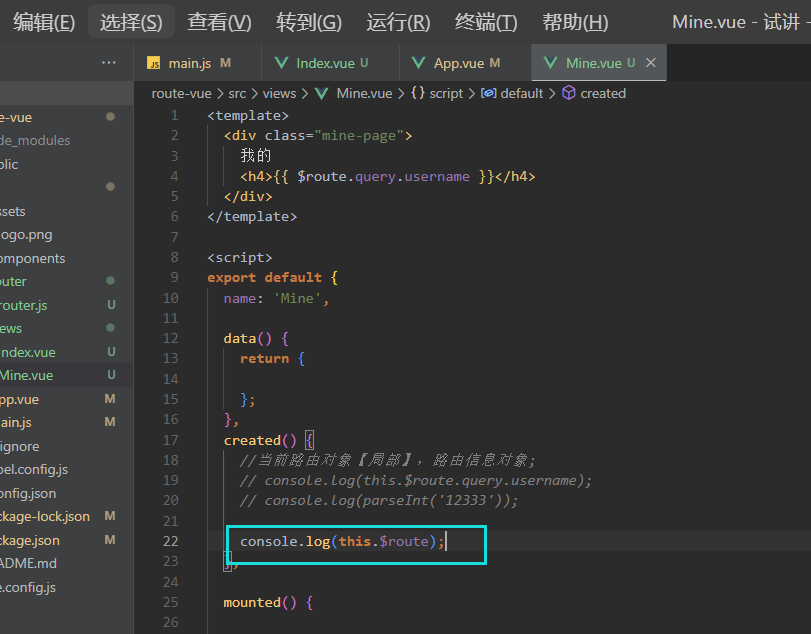Open the ogo.png file in explorer
This screenshot has height=634, width=811.
66,235
